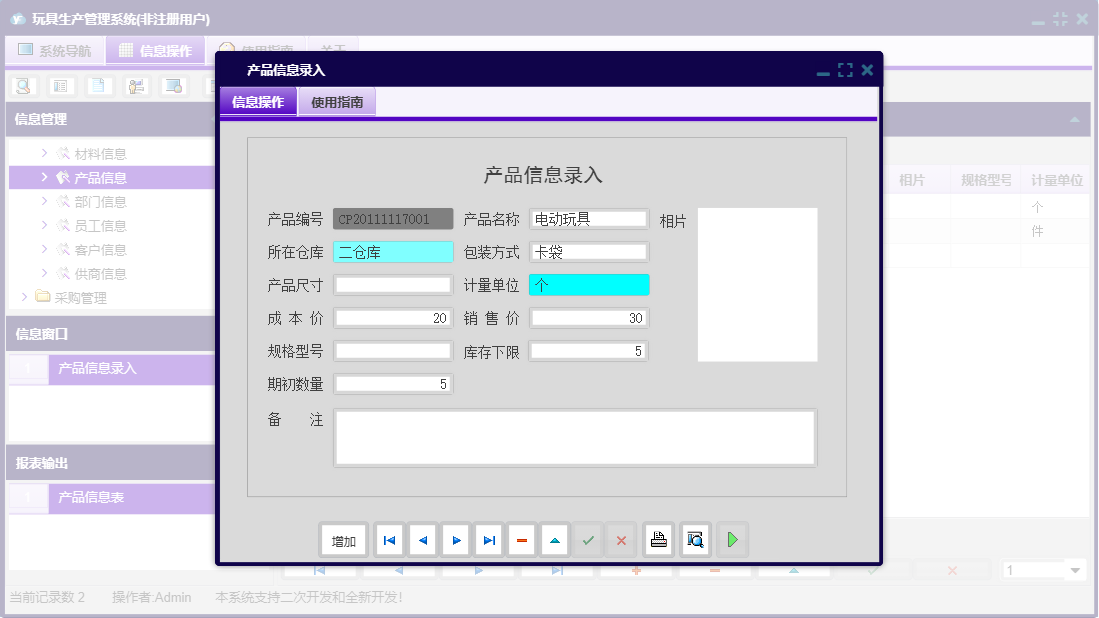Click the delete record minus icon

pyautogui.click(x=522, y=539)
